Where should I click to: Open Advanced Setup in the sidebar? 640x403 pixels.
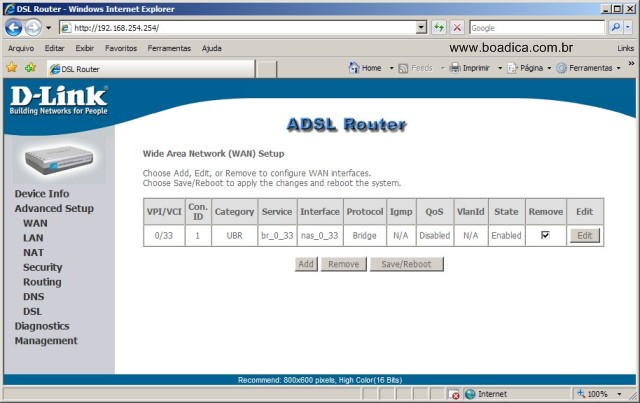click(x=54, y=208)
